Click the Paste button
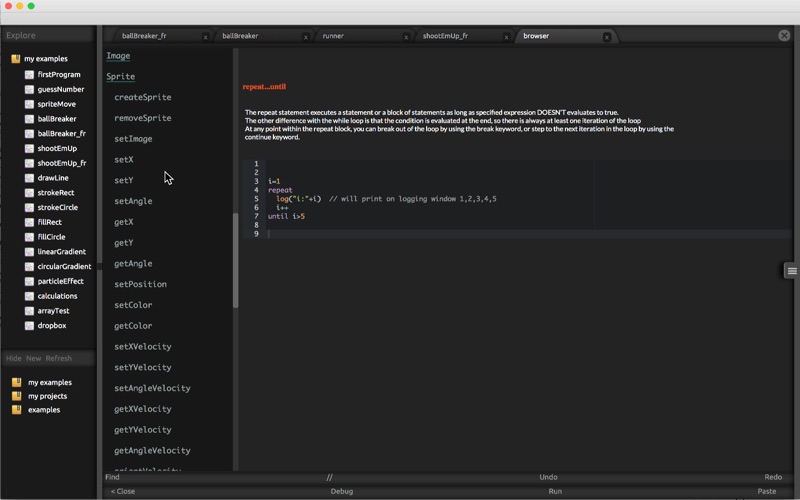 coord(767,491)
